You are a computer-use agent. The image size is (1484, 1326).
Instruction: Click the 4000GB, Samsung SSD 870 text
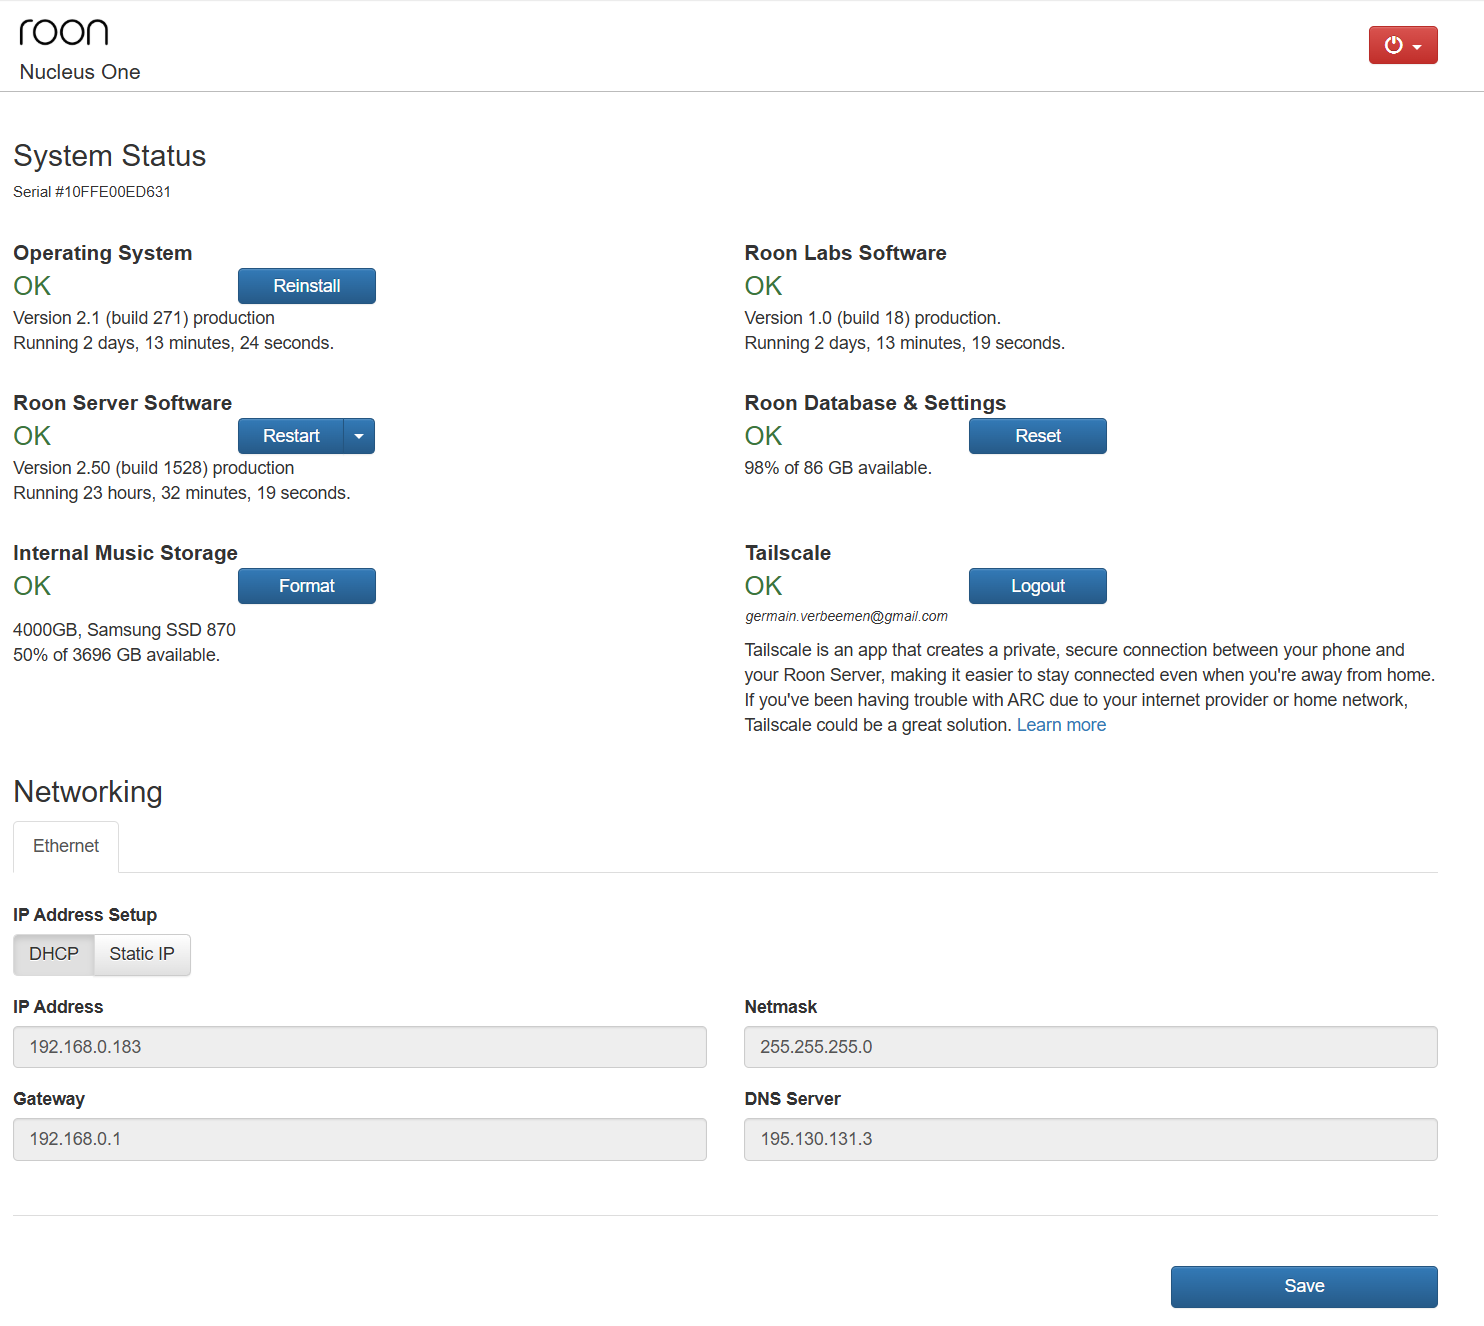click(x=124, y=630)
